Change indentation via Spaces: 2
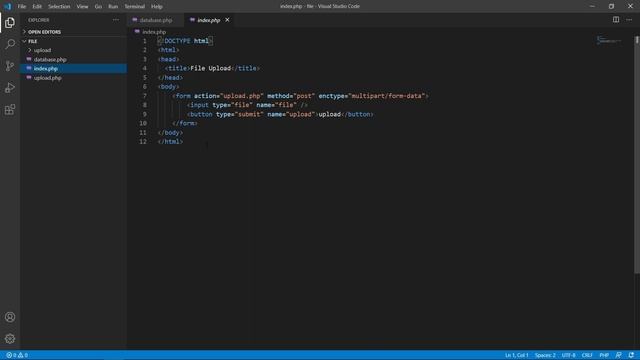 pos(545,355)
